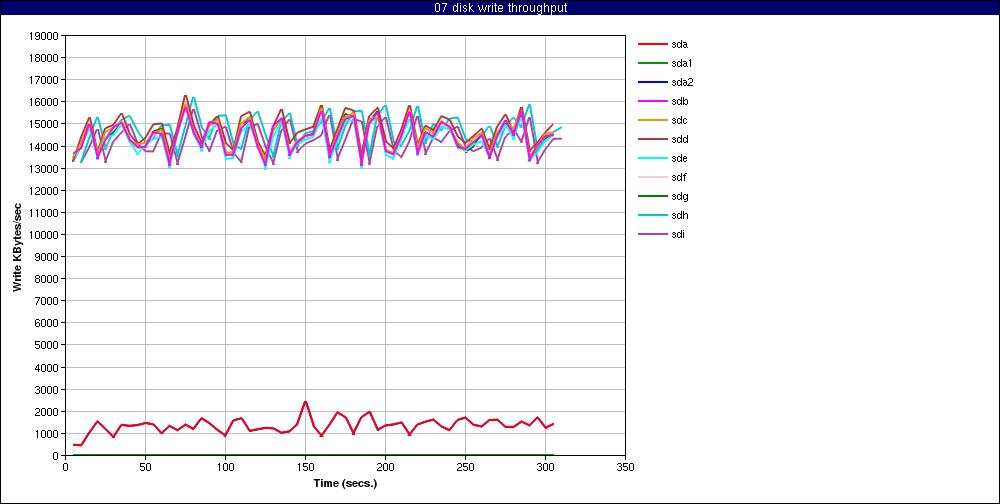Click the 'Write KBytes/sec' axis label
This screenshot has height=504, width=1000.
tap(18, 246)
